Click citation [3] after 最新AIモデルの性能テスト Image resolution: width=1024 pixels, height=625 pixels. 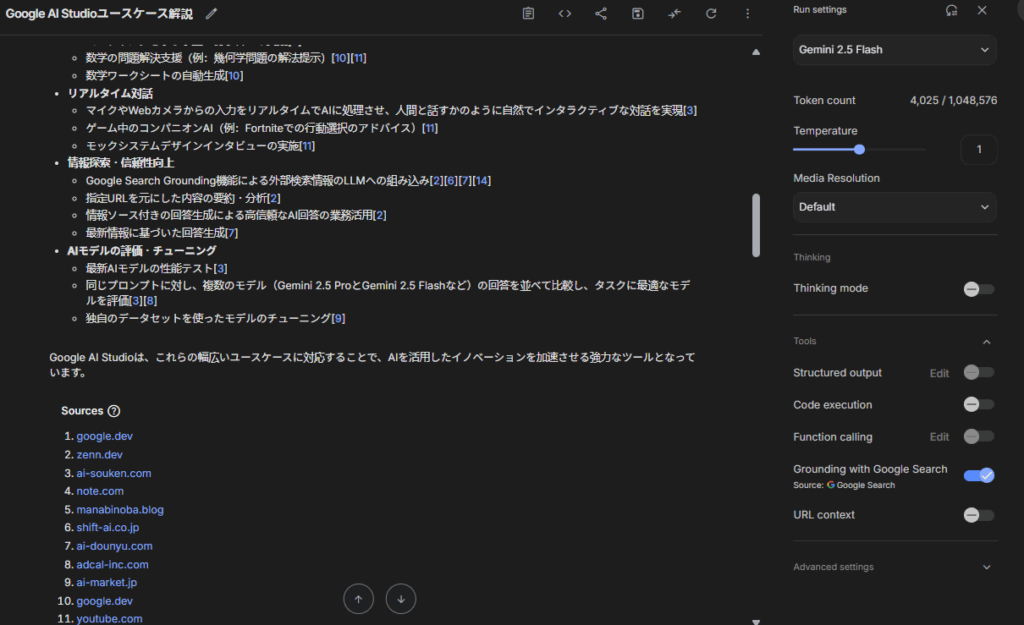tap(221, 268)
